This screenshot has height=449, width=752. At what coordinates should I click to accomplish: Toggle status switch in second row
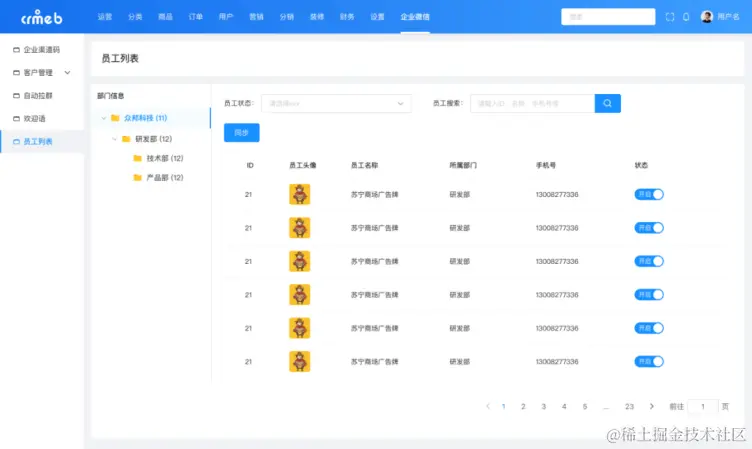pos(649,228)
